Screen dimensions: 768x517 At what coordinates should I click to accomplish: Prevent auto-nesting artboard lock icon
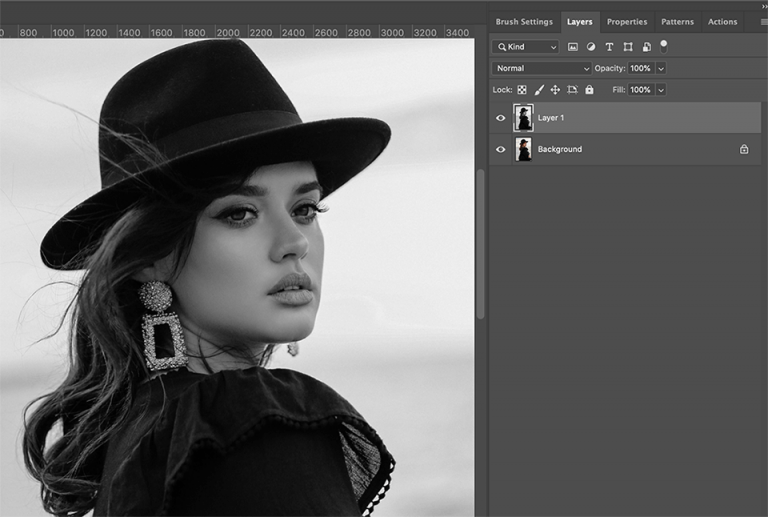pos(572,90)
